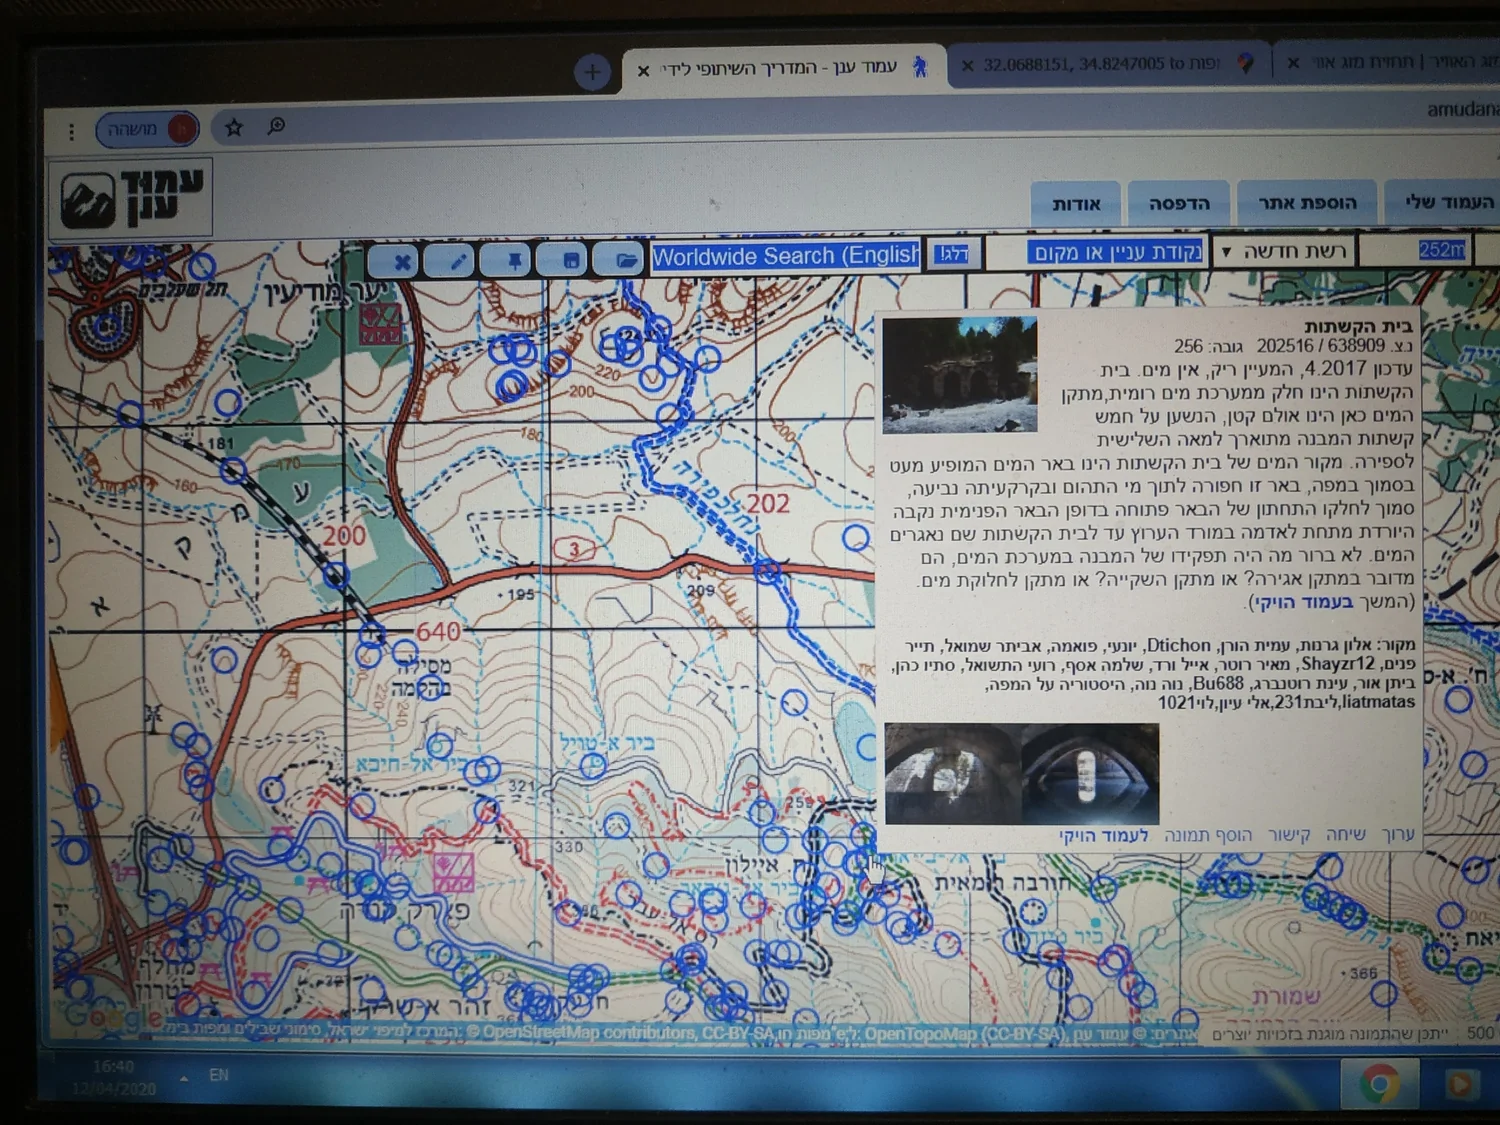
Task: Click the browser zoom magnifier icon
Action: (276, 126)
